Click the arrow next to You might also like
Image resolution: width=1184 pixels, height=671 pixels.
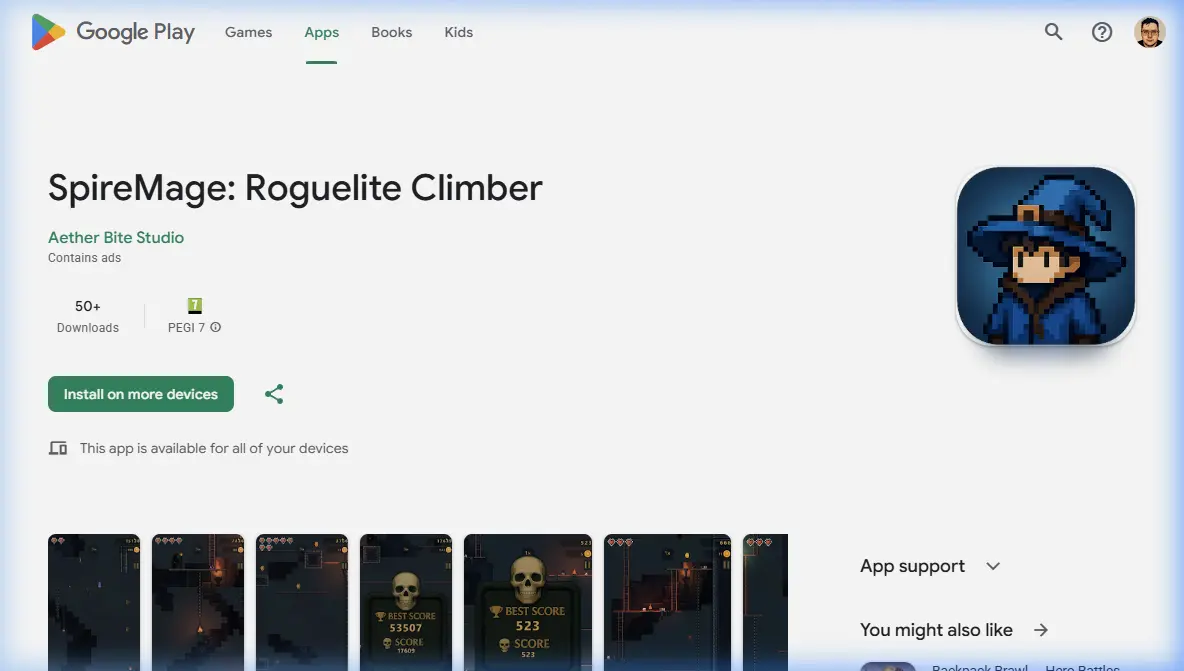[1041, 629]
